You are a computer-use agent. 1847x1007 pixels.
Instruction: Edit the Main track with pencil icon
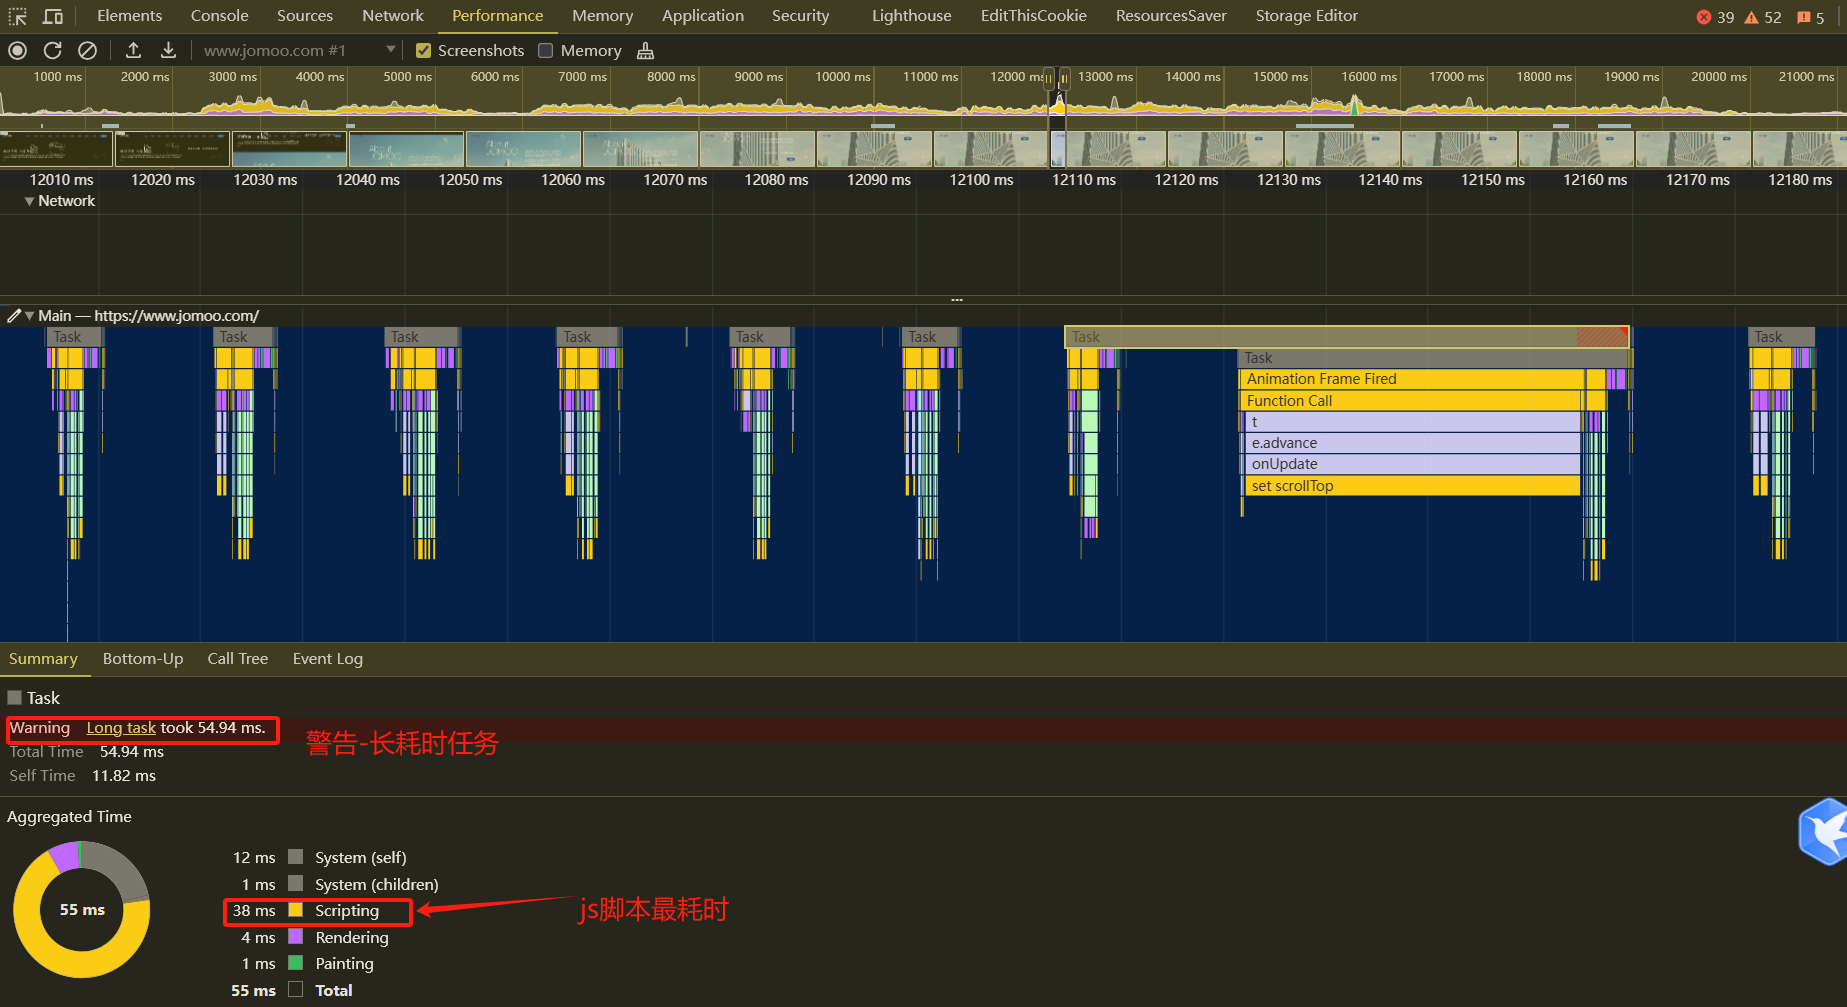click(13, 316)
